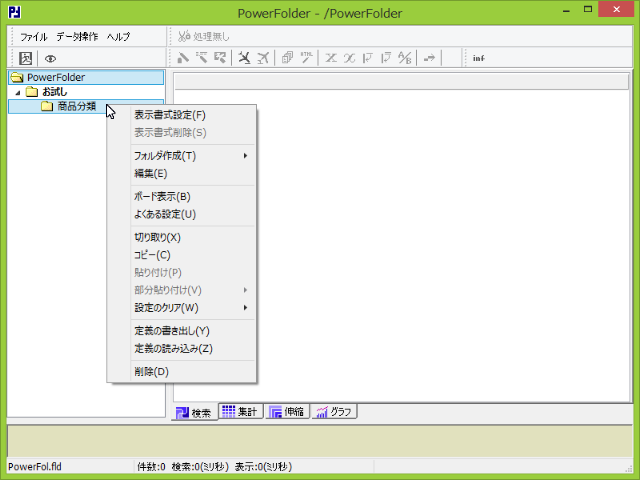Switch to the 集計 tab
Image resolution: width=640 pixels, height=480 pixels.
click(240, 411)
